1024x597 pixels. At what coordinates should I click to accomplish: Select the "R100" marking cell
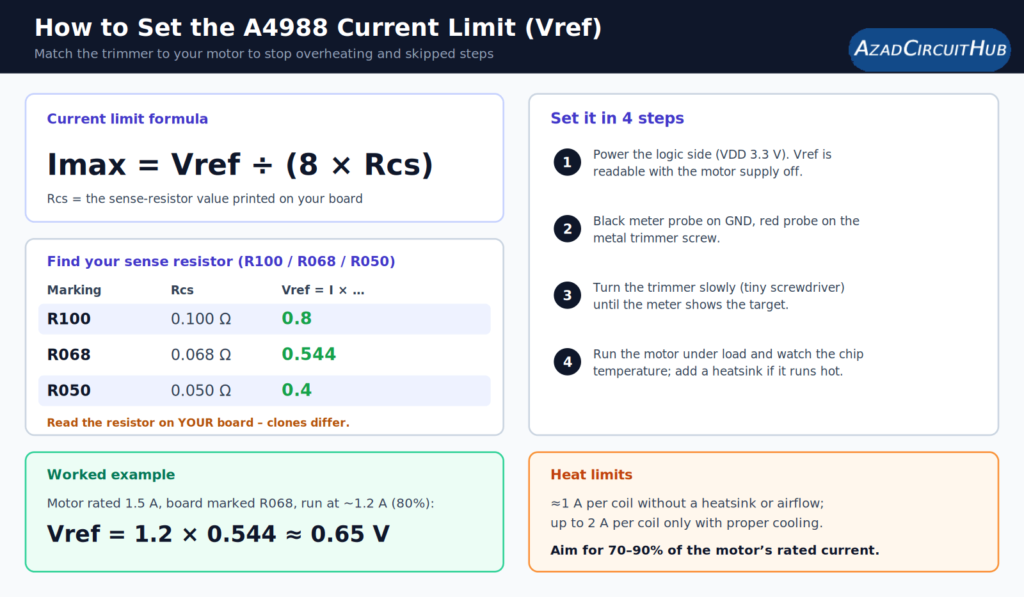[x=69, y=319]
